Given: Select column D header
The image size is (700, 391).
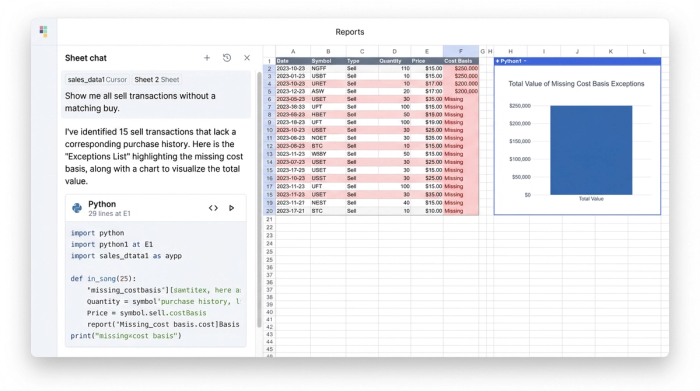Looking at the screenshot, I should coord(395,51).
